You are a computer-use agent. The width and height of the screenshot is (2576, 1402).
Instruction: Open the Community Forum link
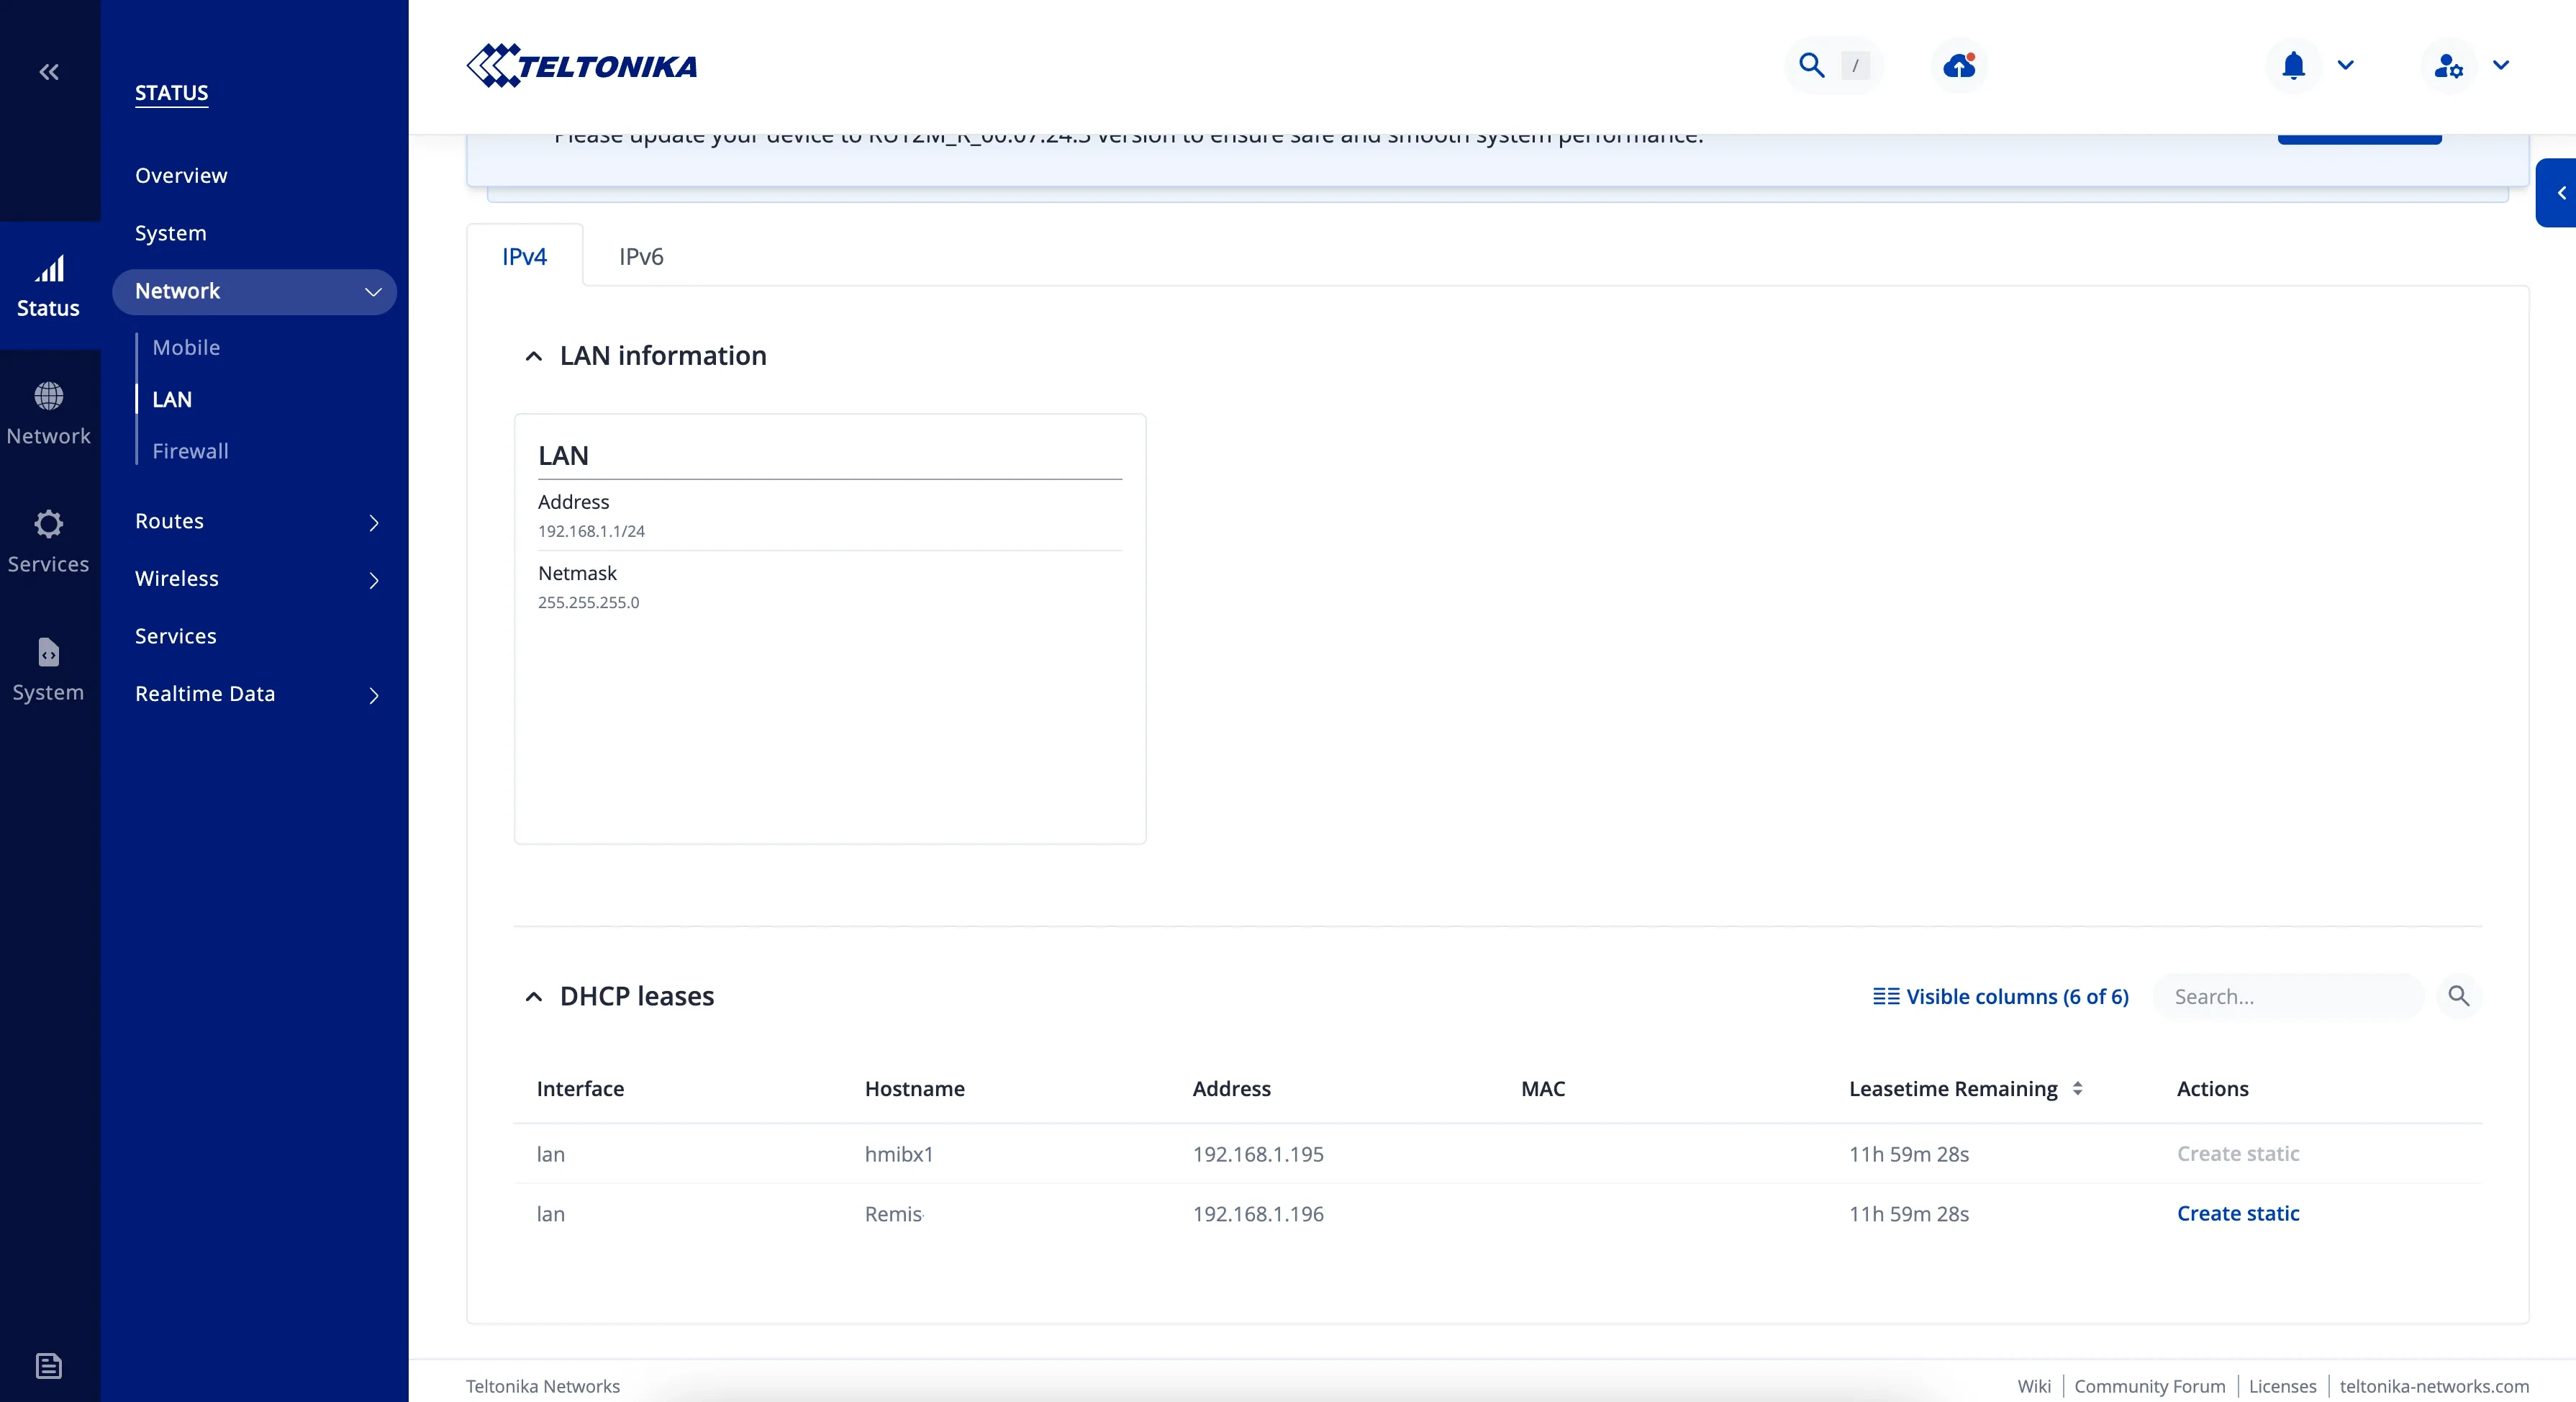point(2150,1386)
